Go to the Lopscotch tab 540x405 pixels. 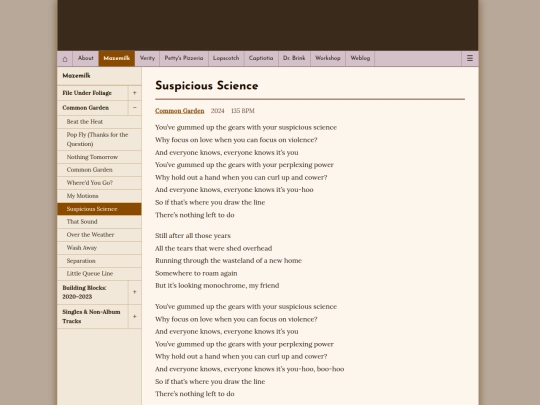[226, 59]
